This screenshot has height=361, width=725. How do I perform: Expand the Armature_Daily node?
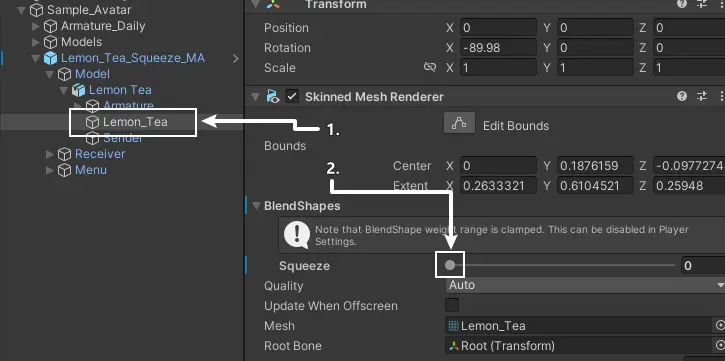pyautogui.click(x=36, y=26)
